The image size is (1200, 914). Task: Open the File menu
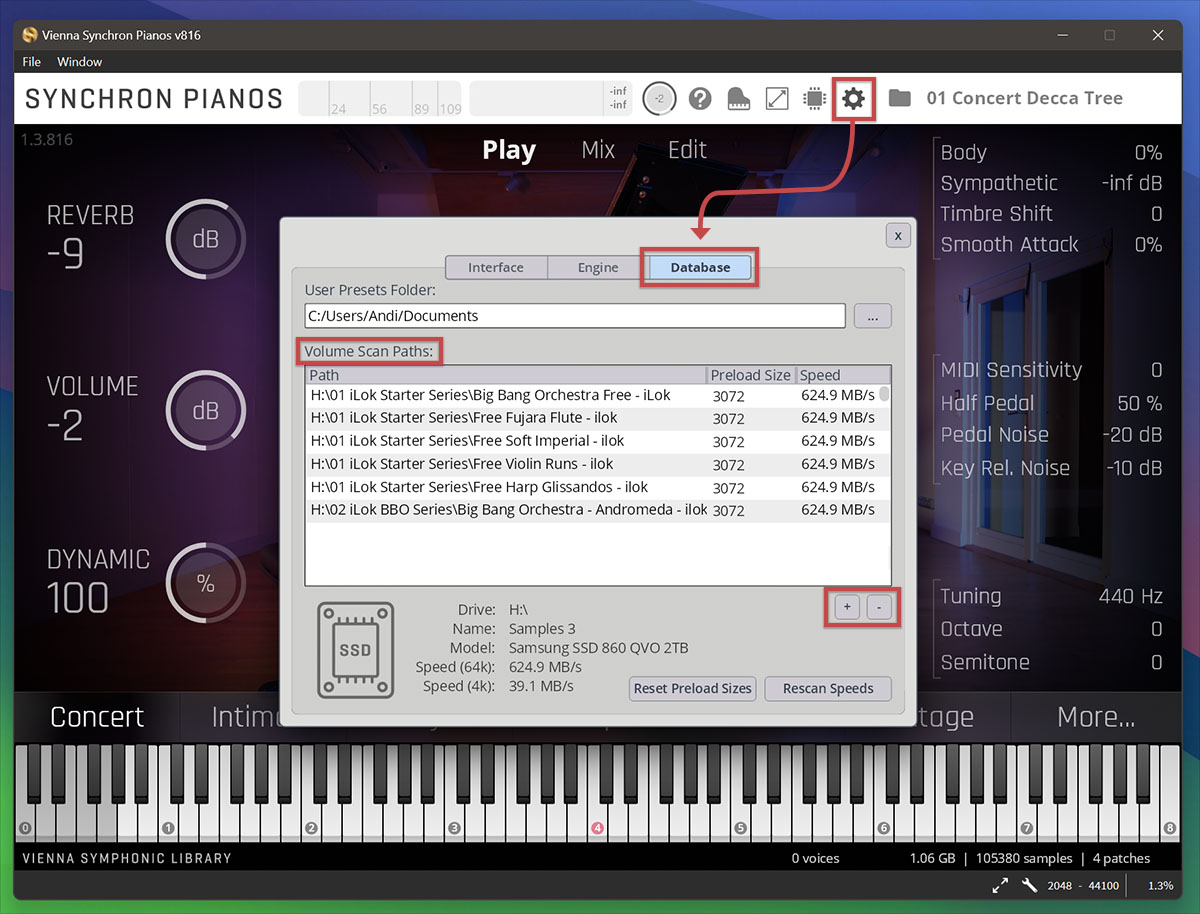(32, 62)
